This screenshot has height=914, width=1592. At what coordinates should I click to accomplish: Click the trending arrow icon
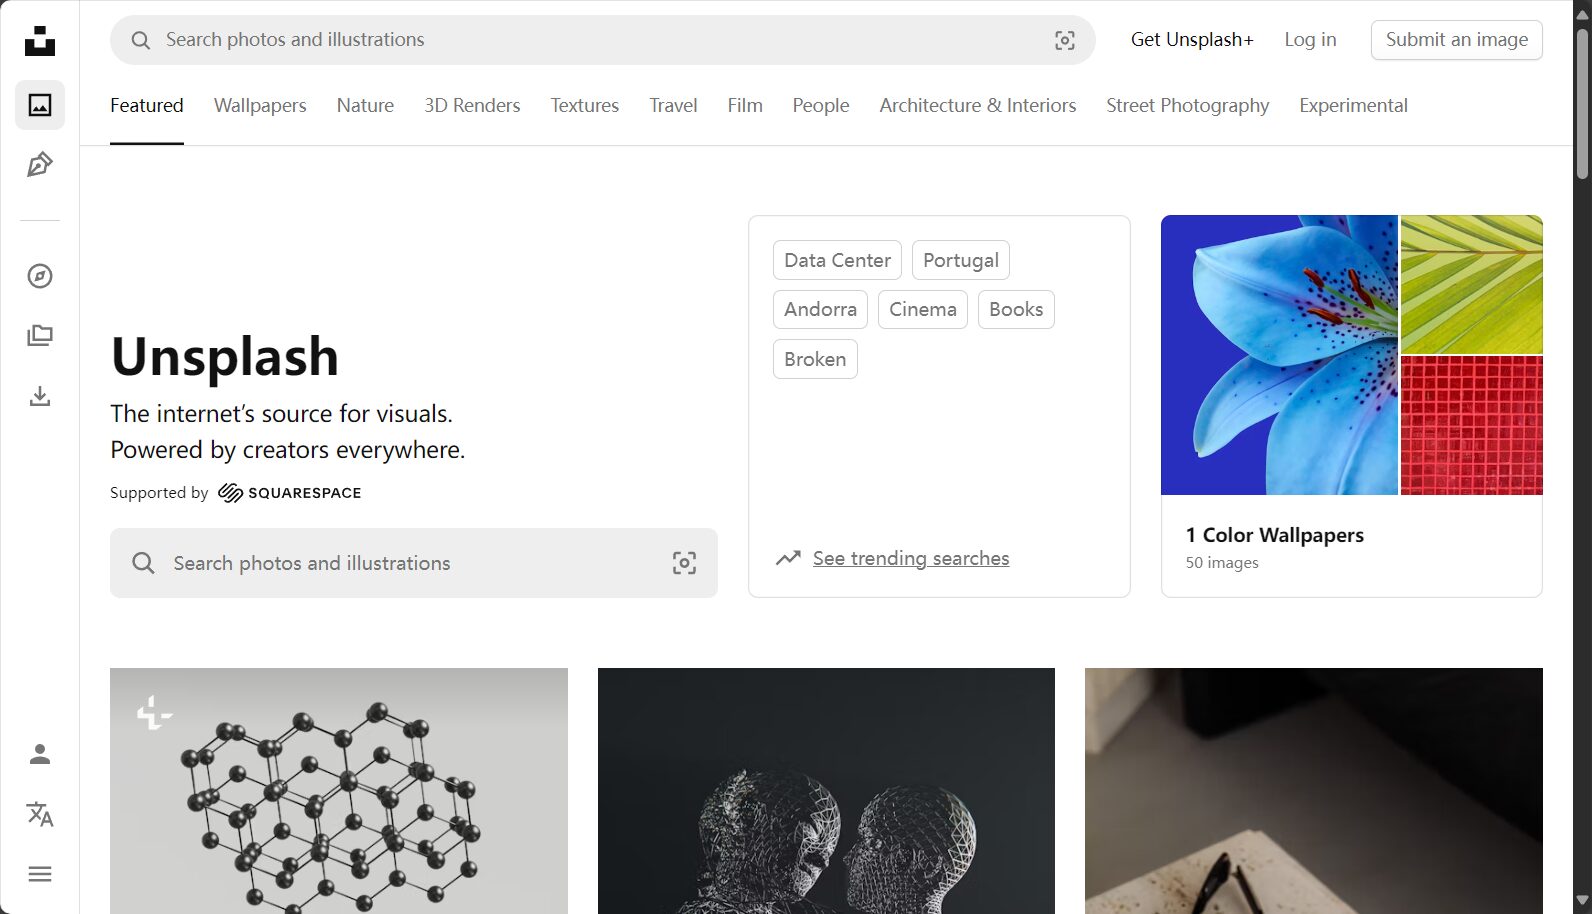pos(788,558)
